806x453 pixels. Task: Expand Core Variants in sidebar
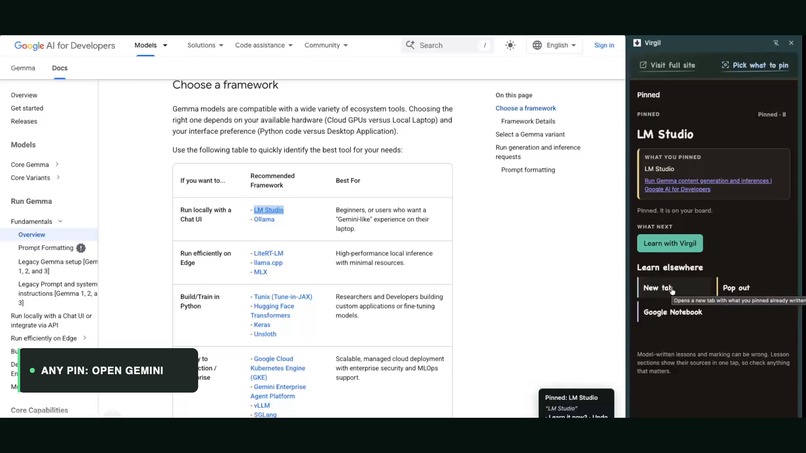point(58,177)
